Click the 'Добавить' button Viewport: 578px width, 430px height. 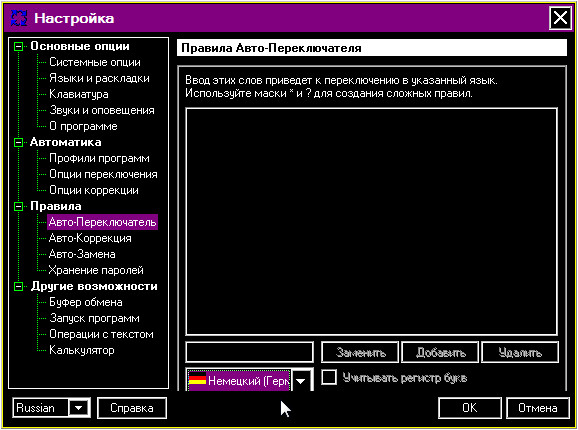440,352
